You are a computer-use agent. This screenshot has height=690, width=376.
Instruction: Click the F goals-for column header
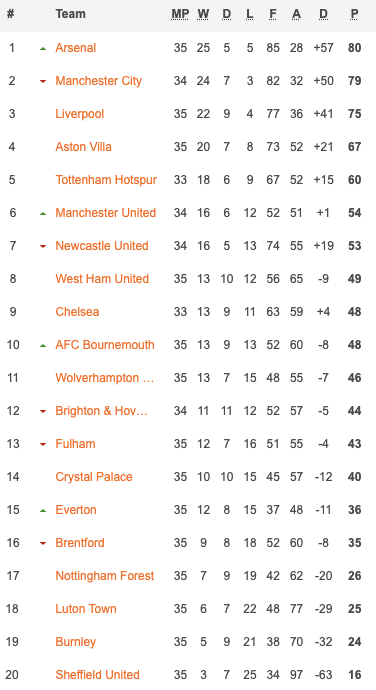(x=273, y=14)
